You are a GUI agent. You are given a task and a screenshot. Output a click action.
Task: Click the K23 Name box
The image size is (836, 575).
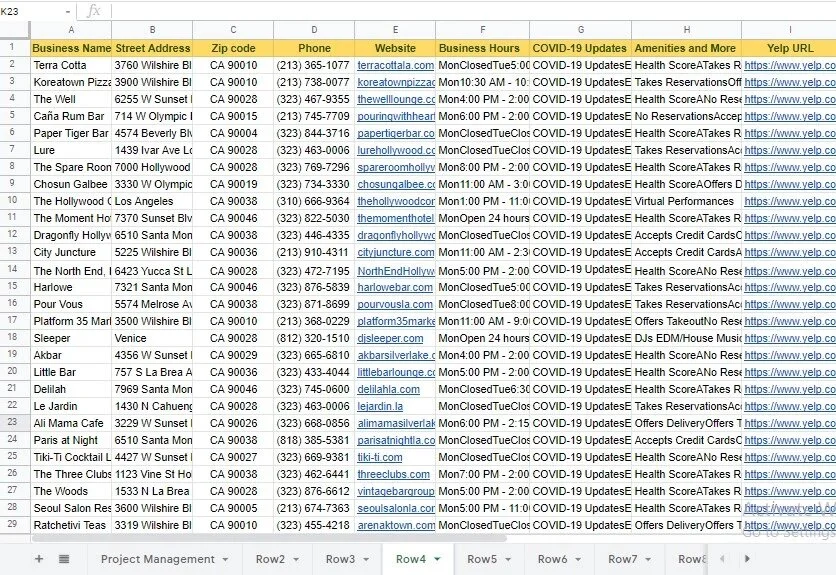(x=32, y=11)
